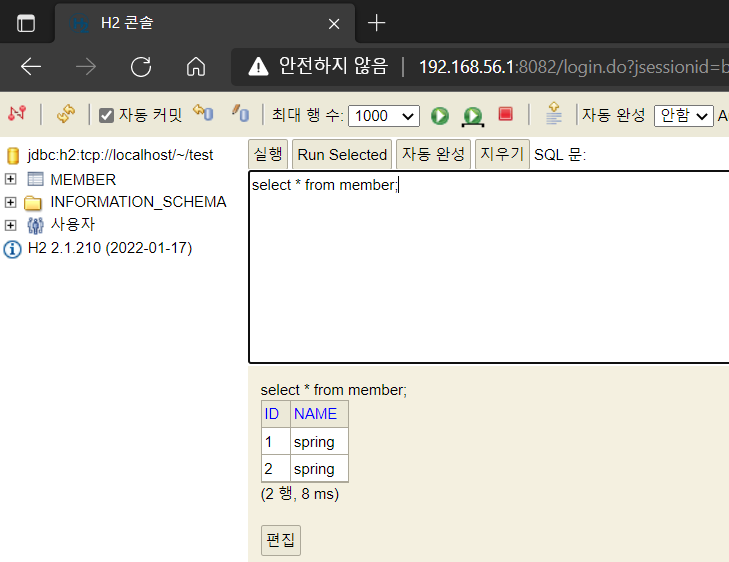The image size is (729, 562).
Task: Click the 안전하지 않음 security warning
Action: pos(318,66)
